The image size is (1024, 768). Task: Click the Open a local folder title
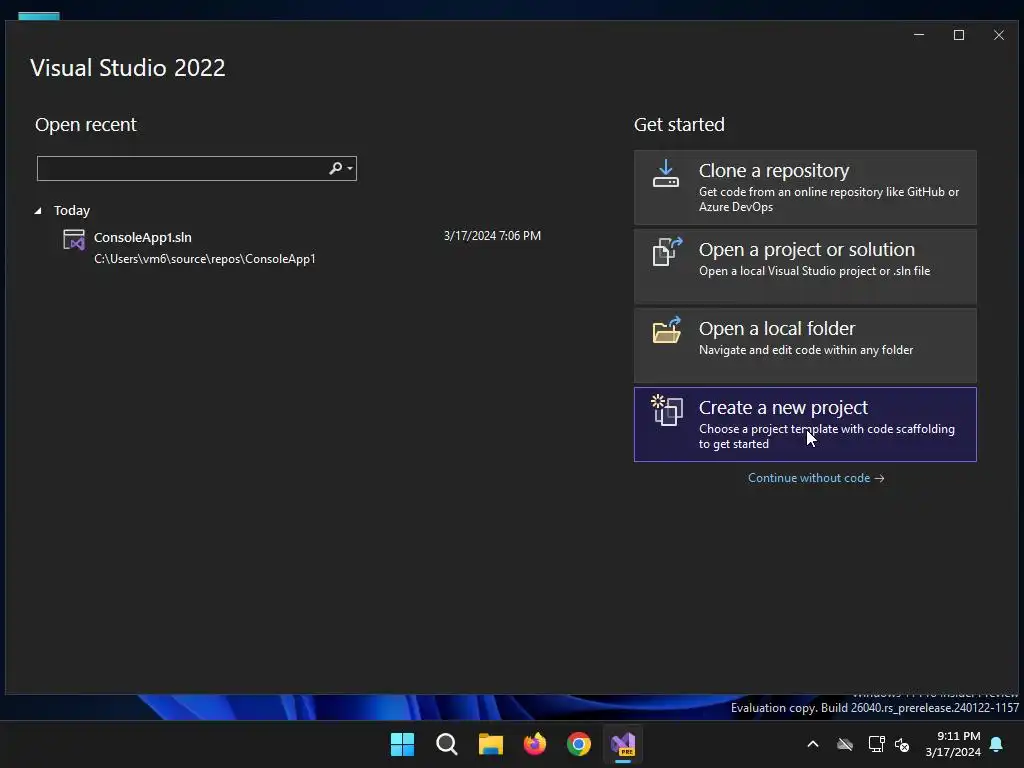pos(776,328)
